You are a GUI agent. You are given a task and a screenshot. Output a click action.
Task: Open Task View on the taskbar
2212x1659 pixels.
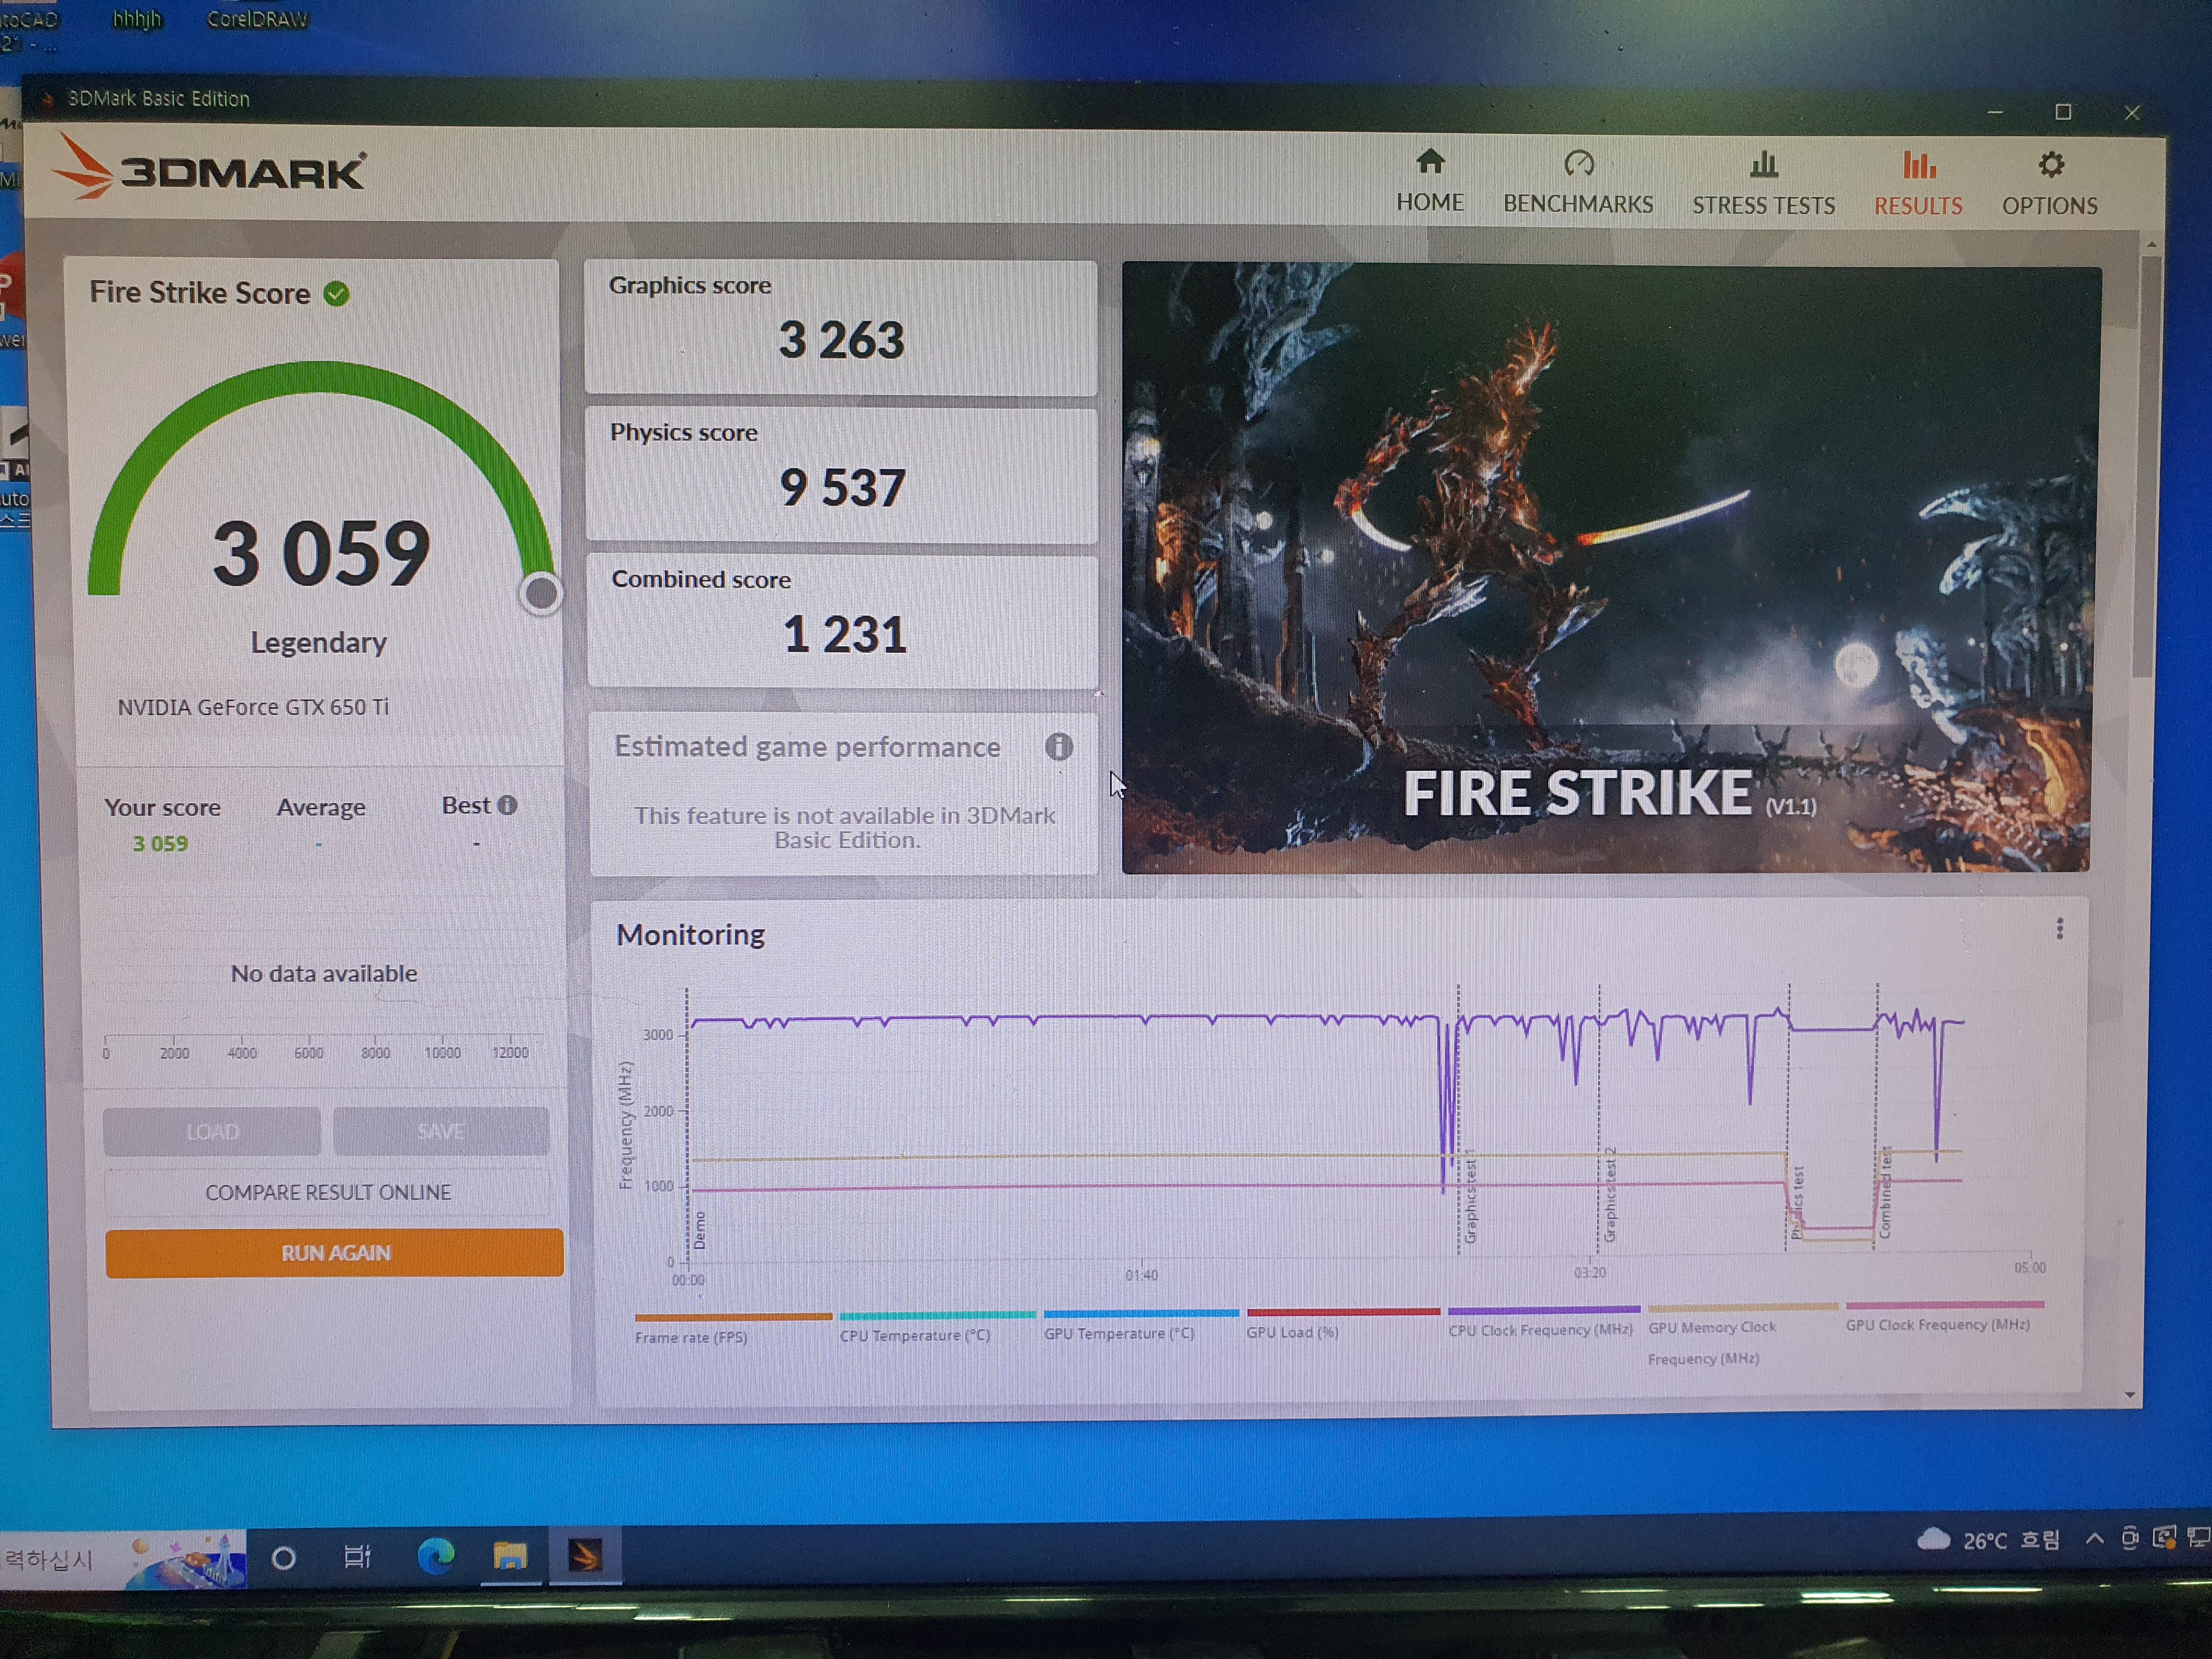(357, 1557)
